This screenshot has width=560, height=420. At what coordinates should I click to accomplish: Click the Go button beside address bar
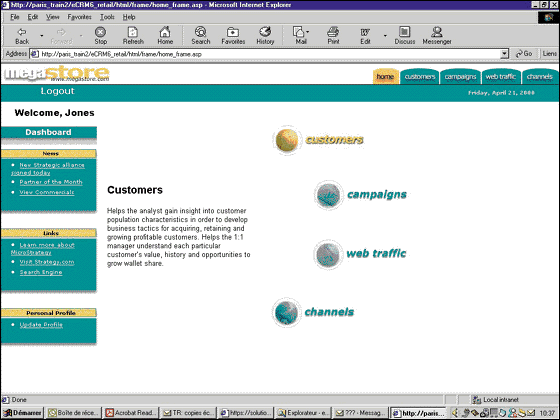point(524,54)
